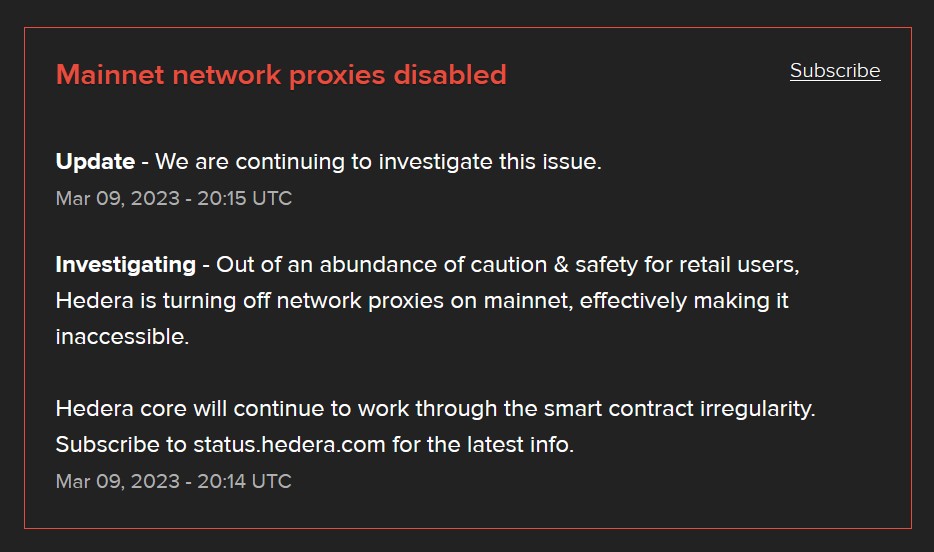
Task: Select the "Mar 09, 2023 - 20:14 UTC" timestamp
Action: [x=174, y=481]
